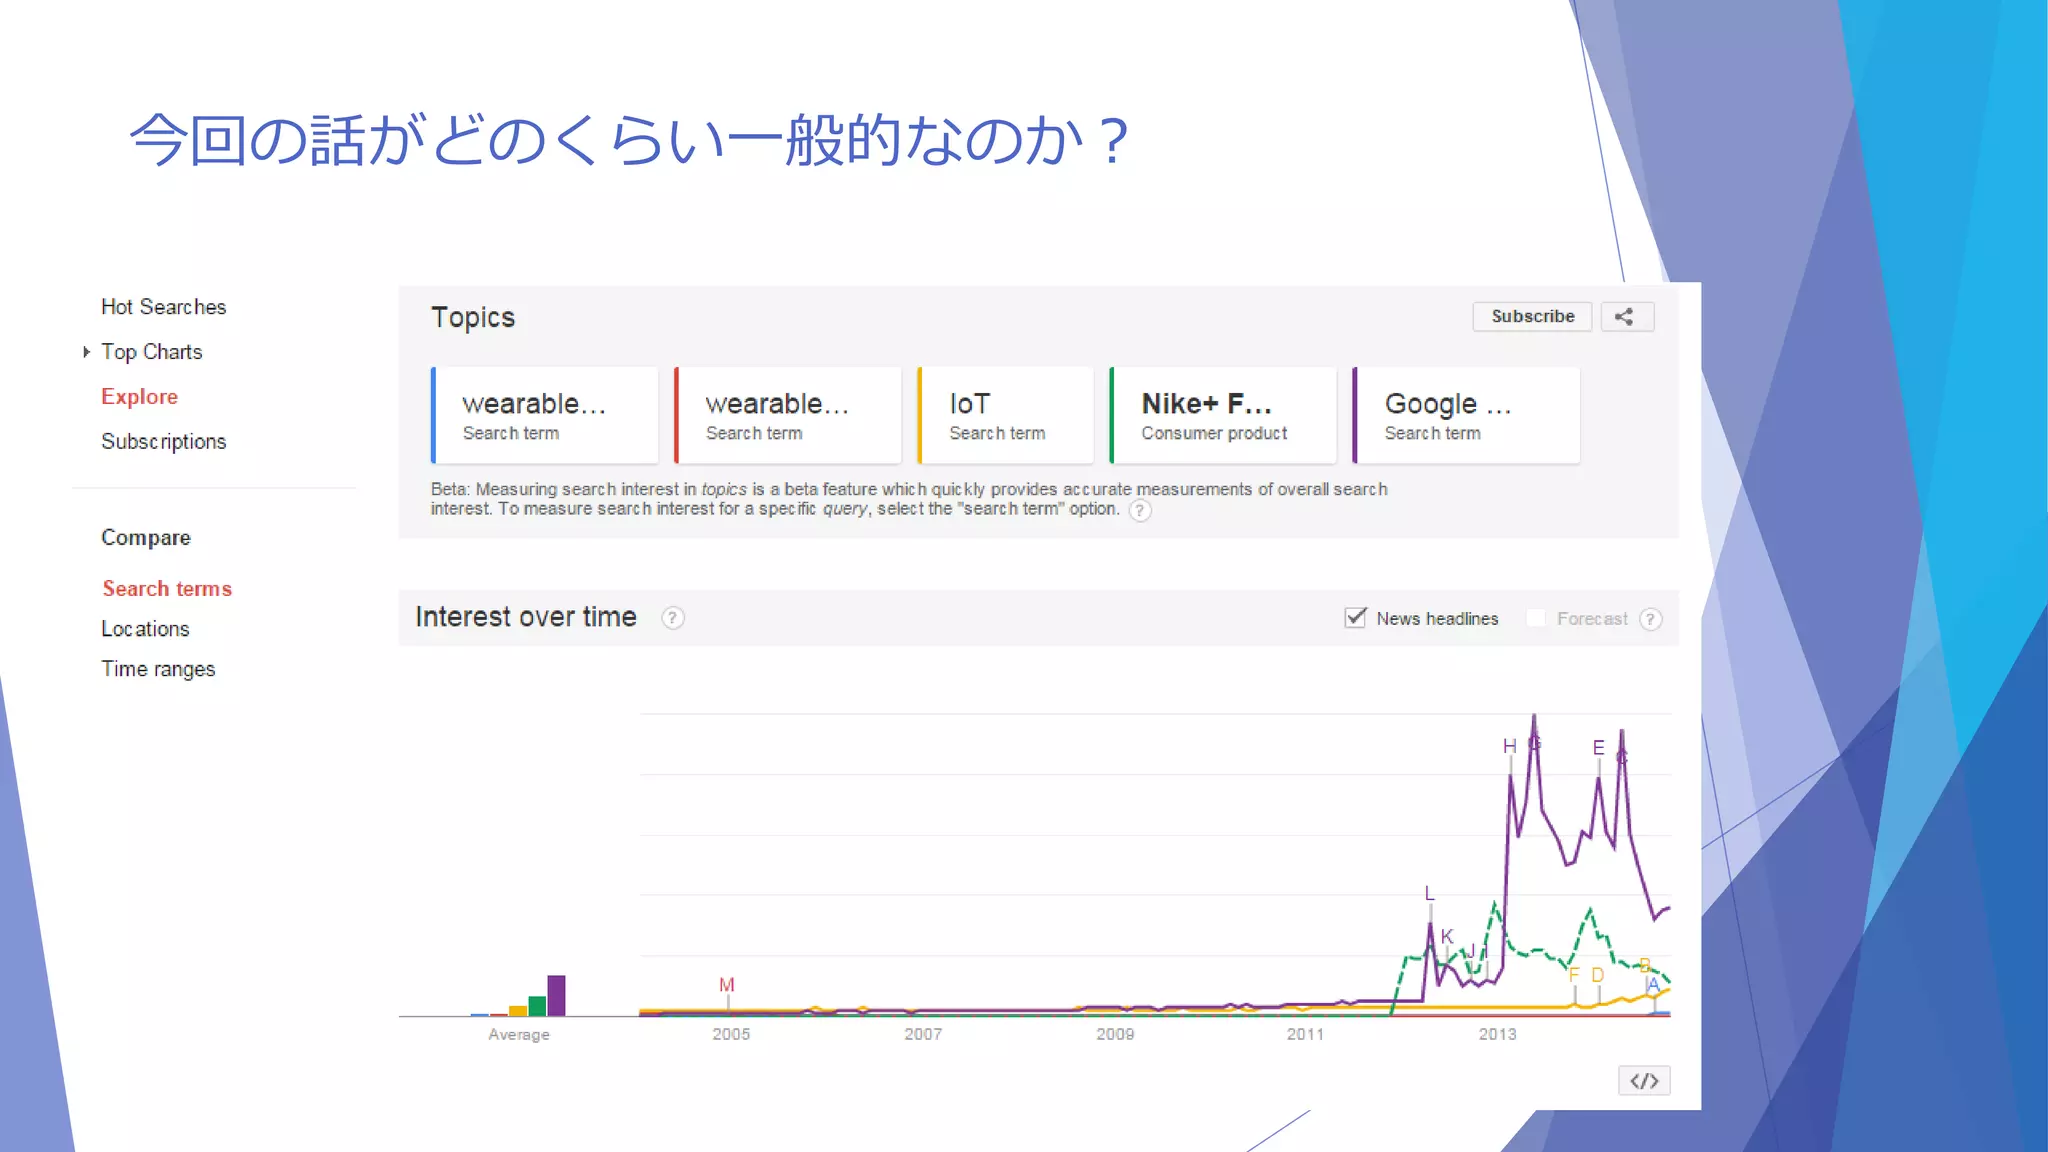Click the help icon after beta description
This screenshot has width=2048, height=1152.
[x=1140, y=510]
